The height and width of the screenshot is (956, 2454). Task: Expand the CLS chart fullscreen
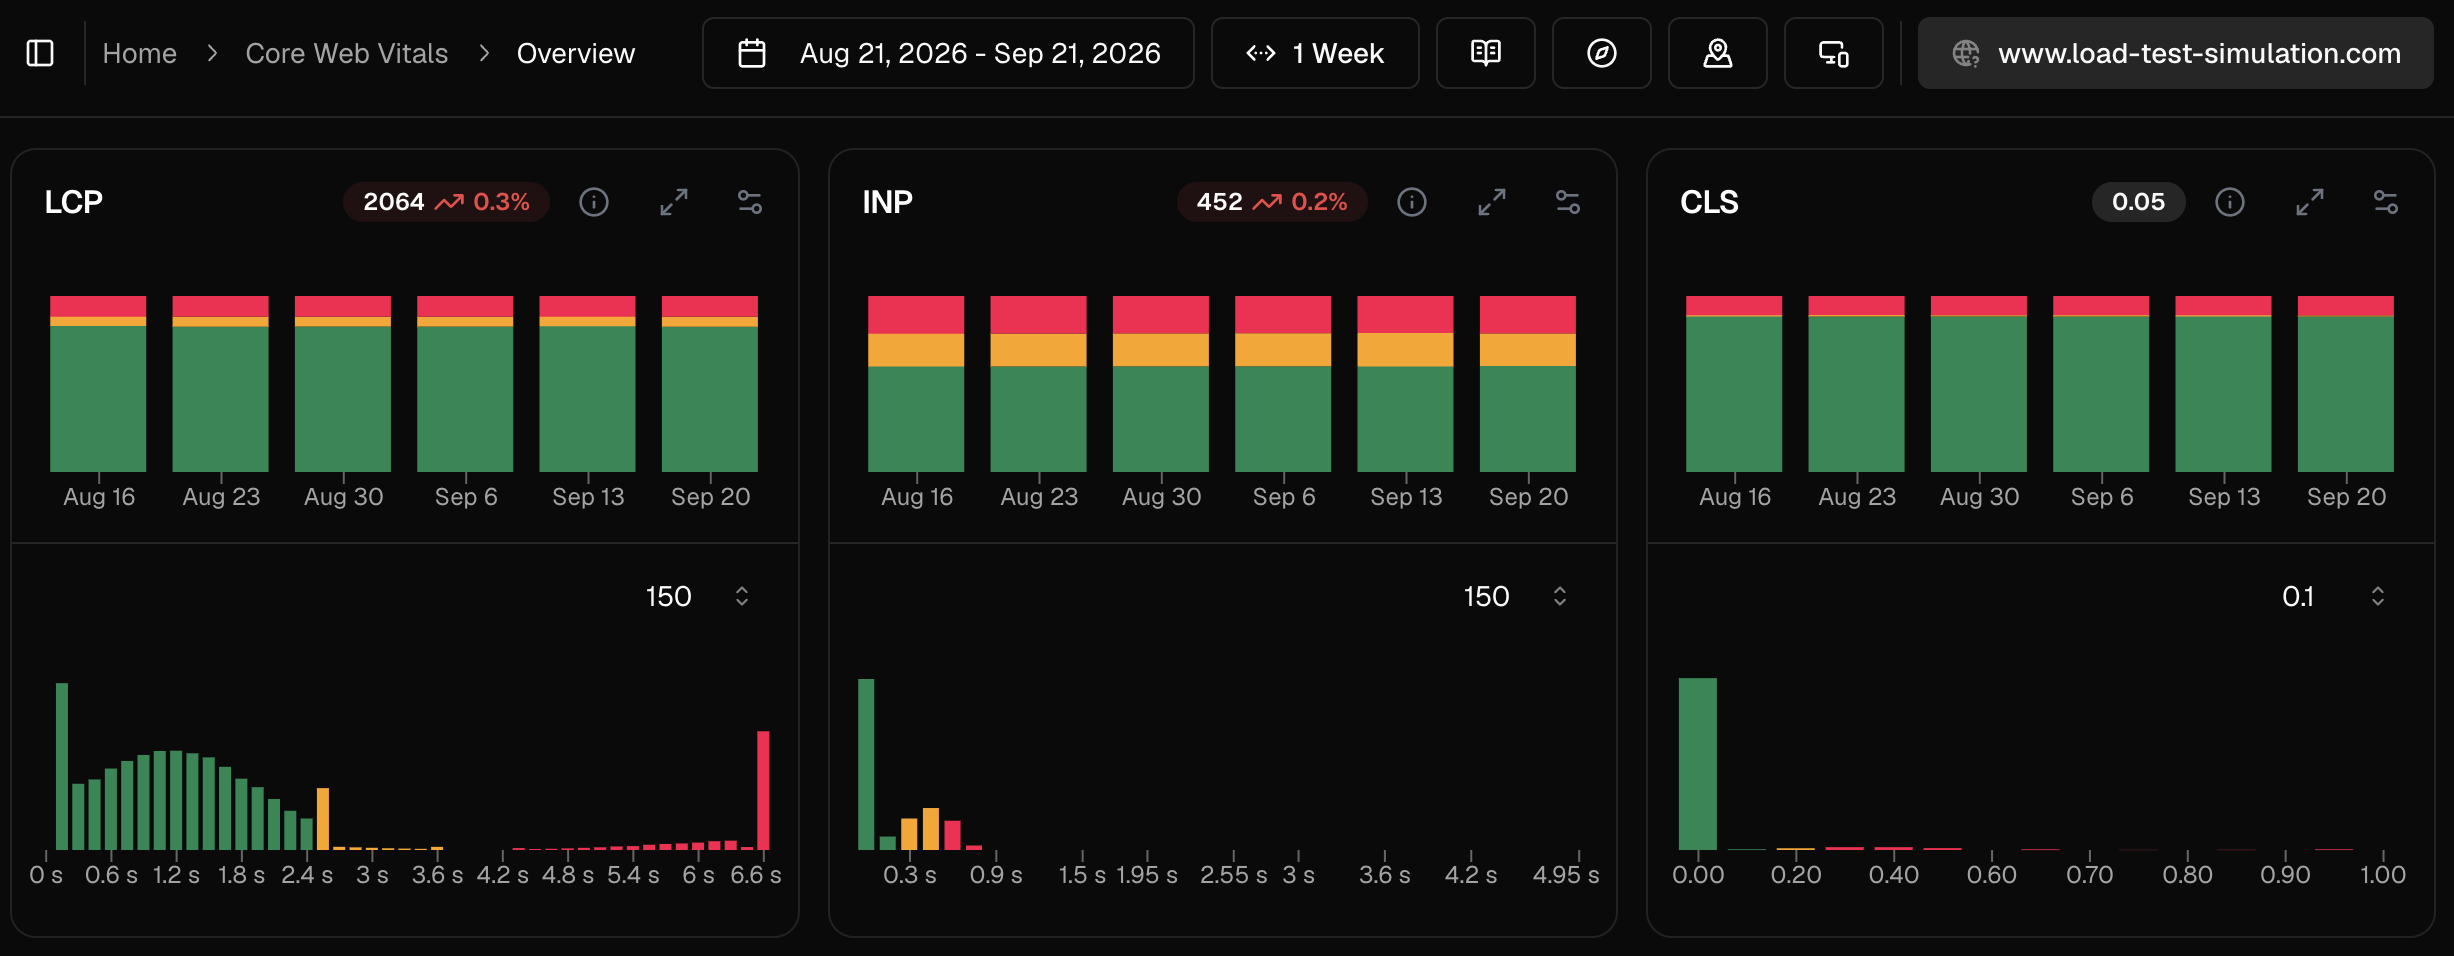coord(2310,202)
